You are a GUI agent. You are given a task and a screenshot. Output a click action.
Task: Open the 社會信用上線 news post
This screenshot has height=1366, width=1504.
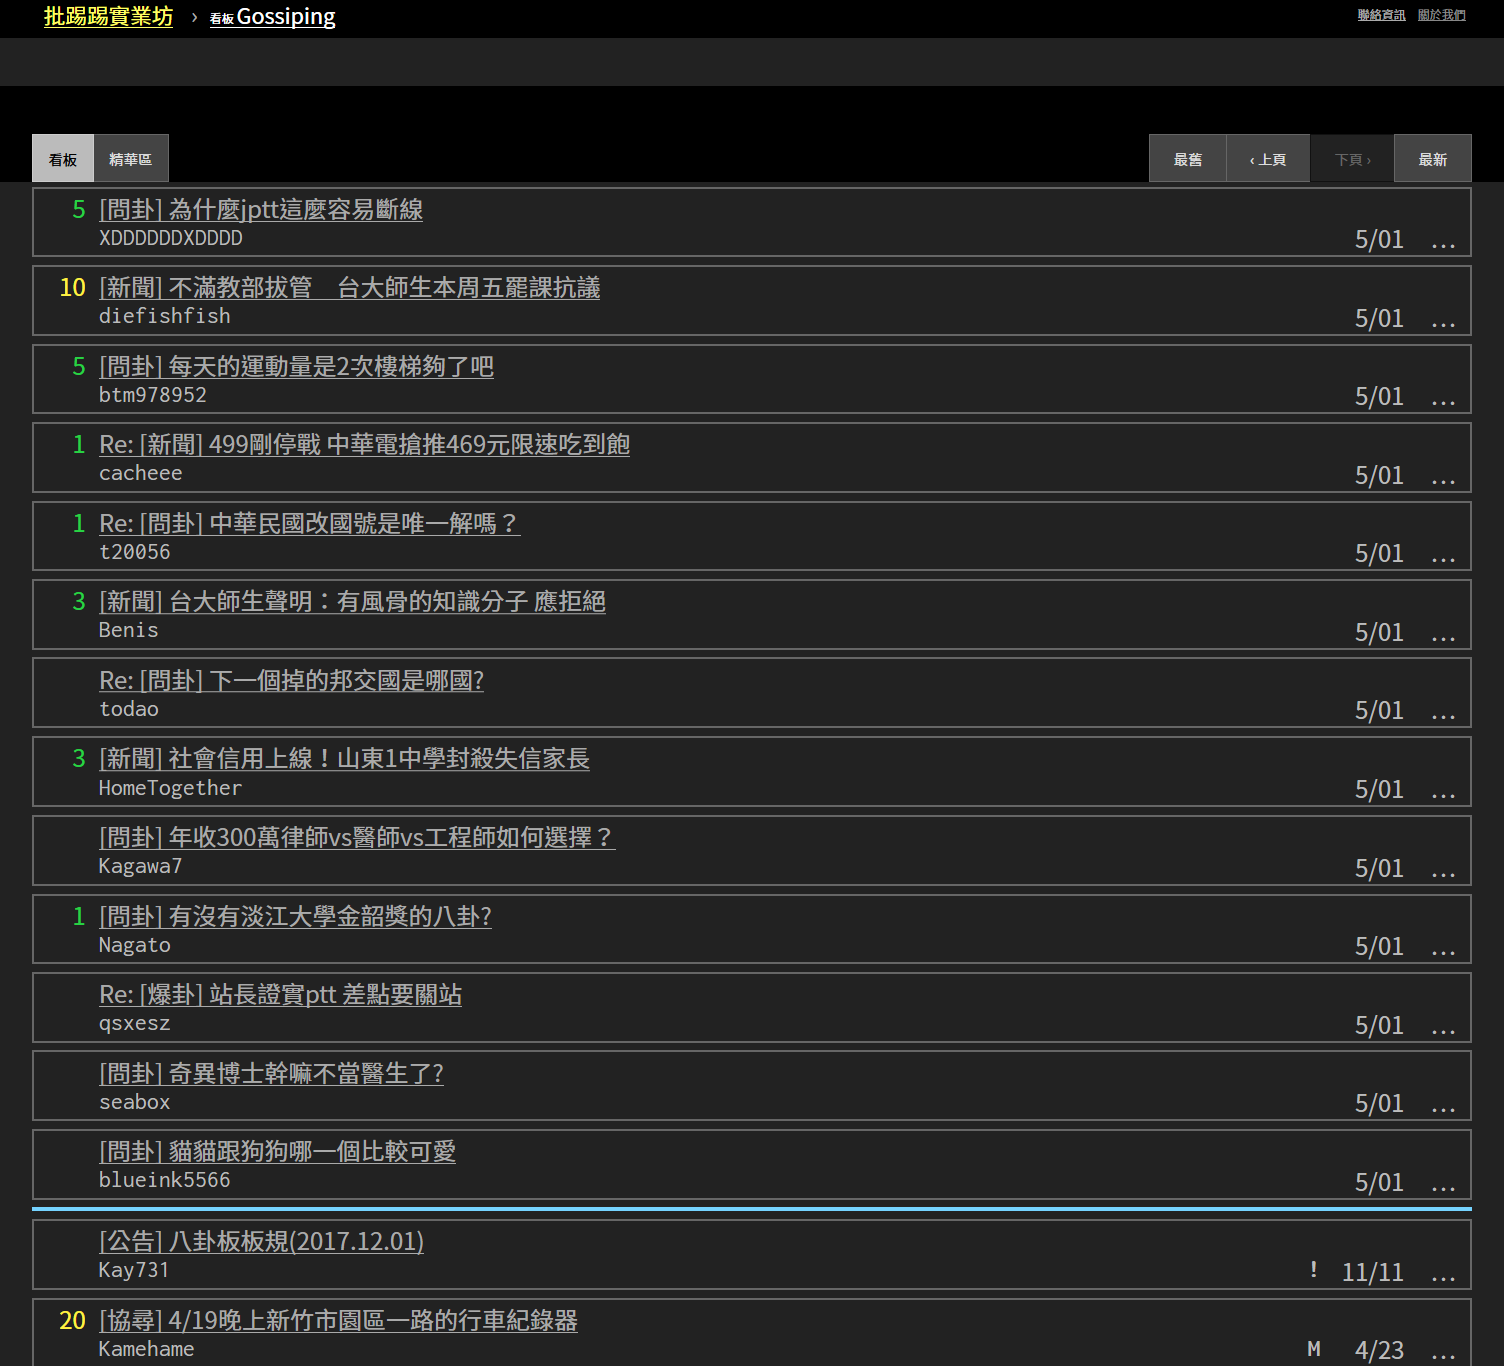point(344,759)
